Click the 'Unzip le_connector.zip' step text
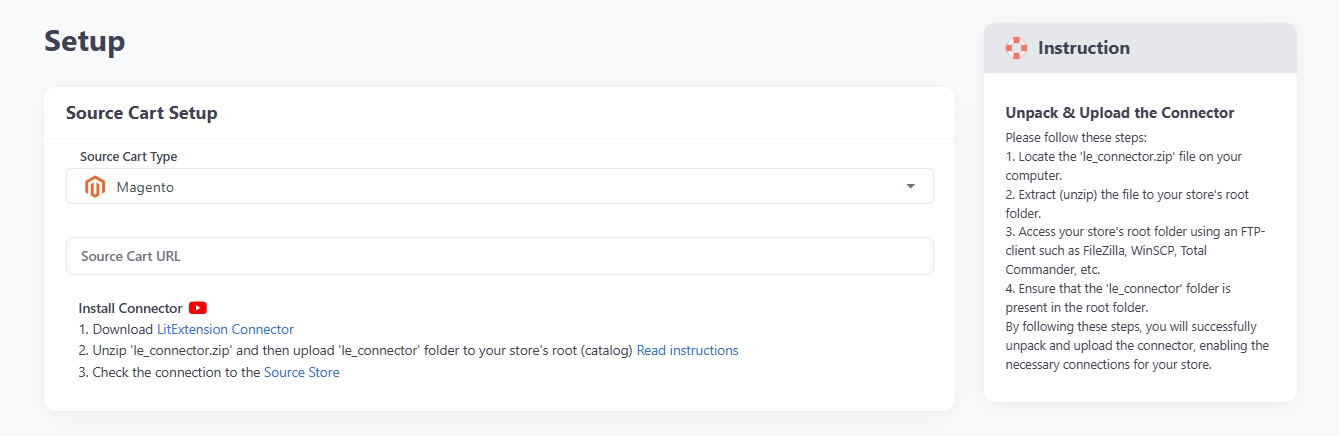This screenshot has width=1339, height=436. (x=355, y=351)
